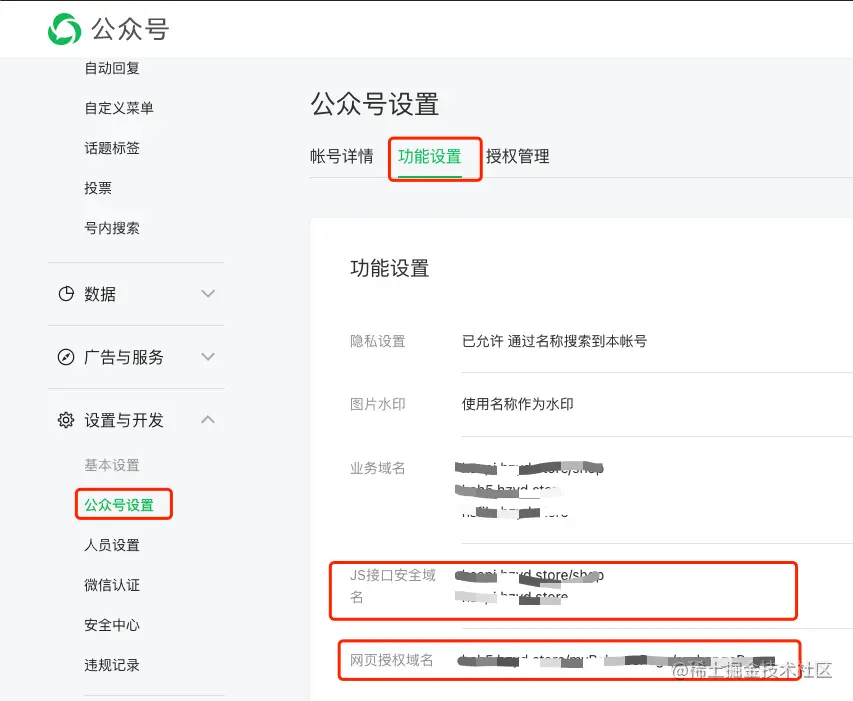Viewport: 853px width, 701px height.
Task: Select 投票 in the sidebar
Action: coord(98,188)
